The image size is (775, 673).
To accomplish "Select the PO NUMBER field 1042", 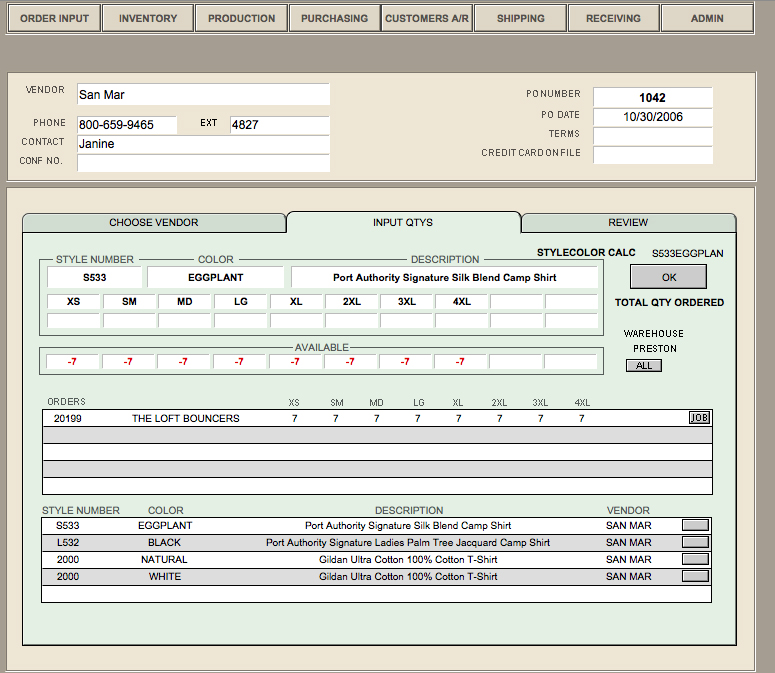I will click(x=652, y=97).
